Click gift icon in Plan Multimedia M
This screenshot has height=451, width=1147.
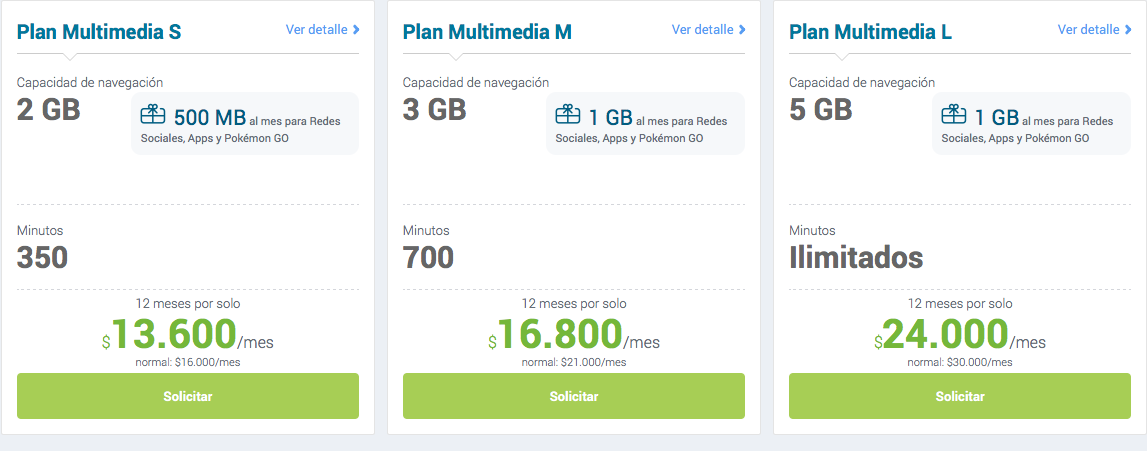pyautogui.click(x=567, y=115)
